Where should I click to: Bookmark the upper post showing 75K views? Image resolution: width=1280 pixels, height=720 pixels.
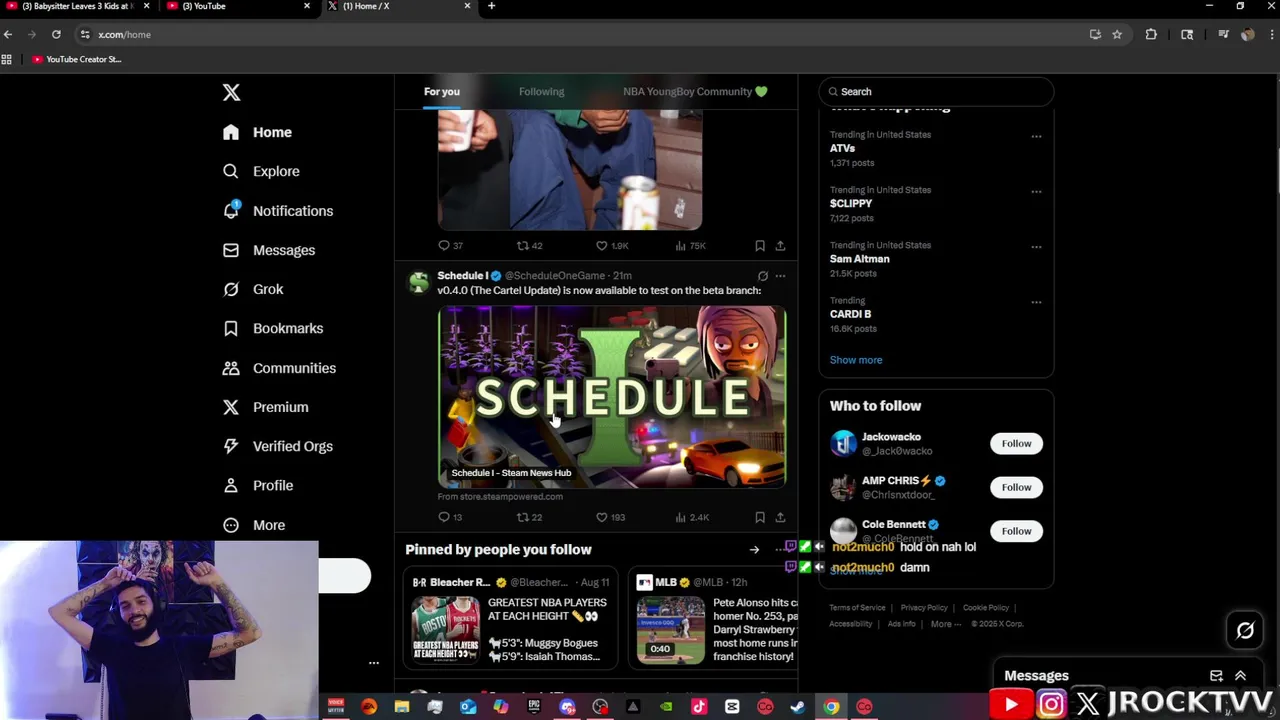(760, 245)
